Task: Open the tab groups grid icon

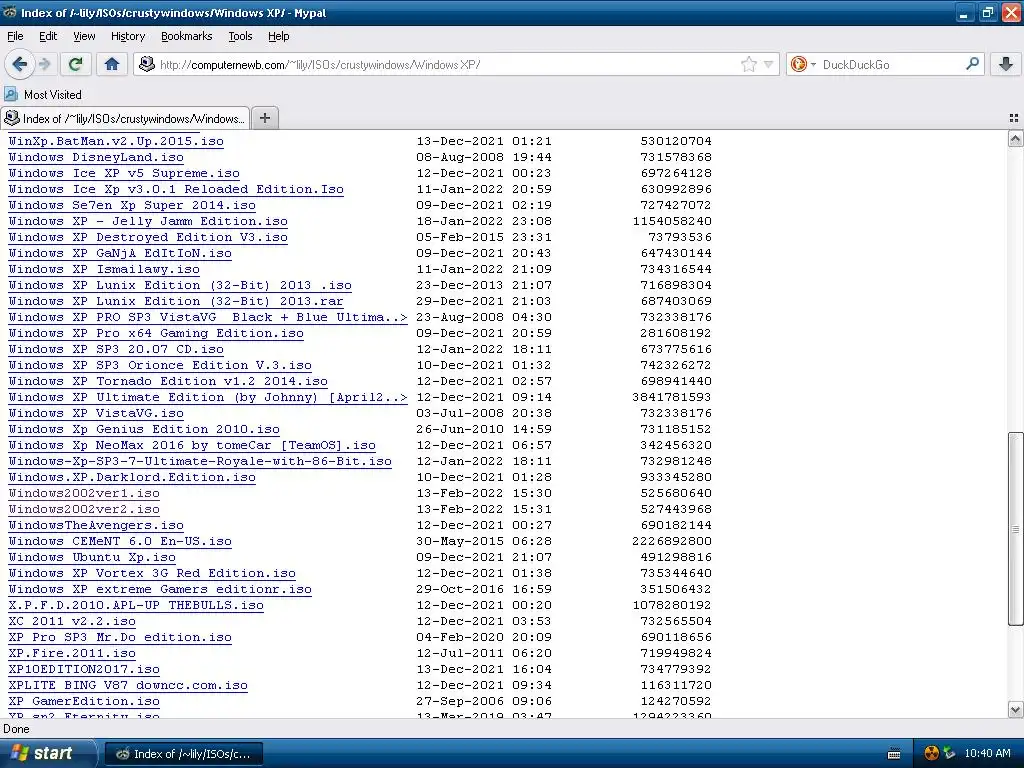Action: 1014,118
